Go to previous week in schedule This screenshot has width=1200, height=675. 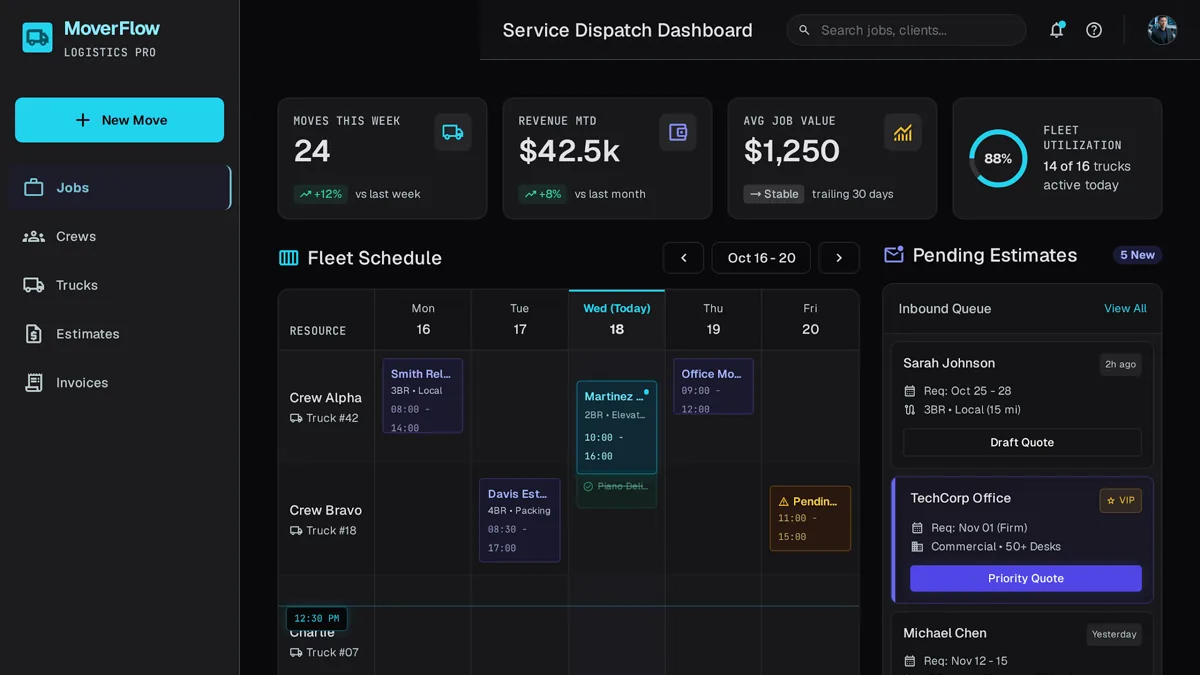tap(683, 258)
